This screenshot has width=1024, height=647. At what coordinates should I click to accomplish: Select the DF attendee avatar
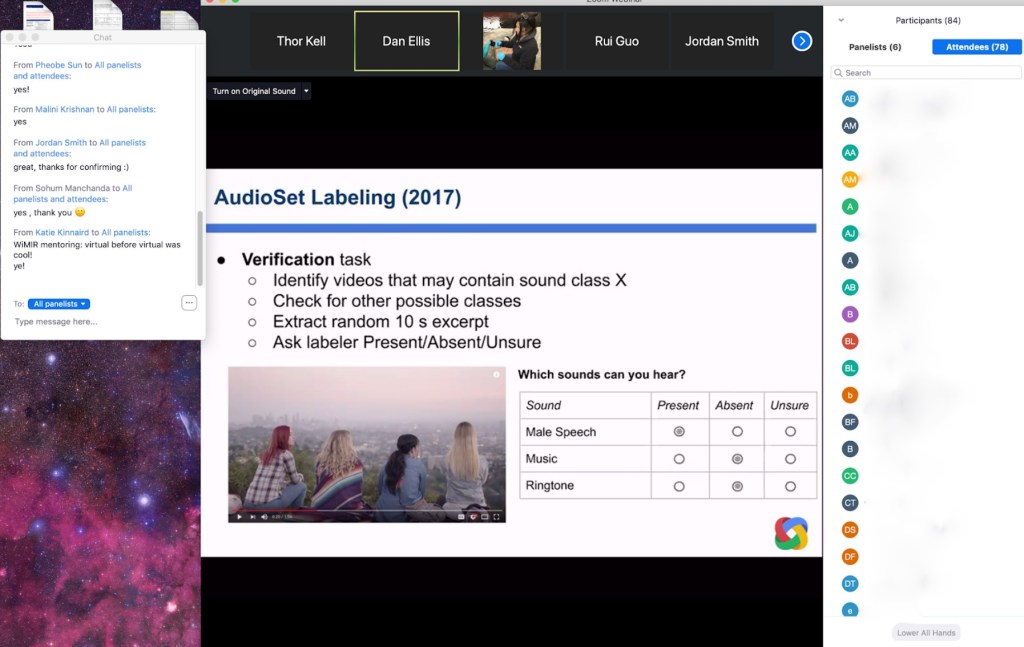click(x=850, y=557)
